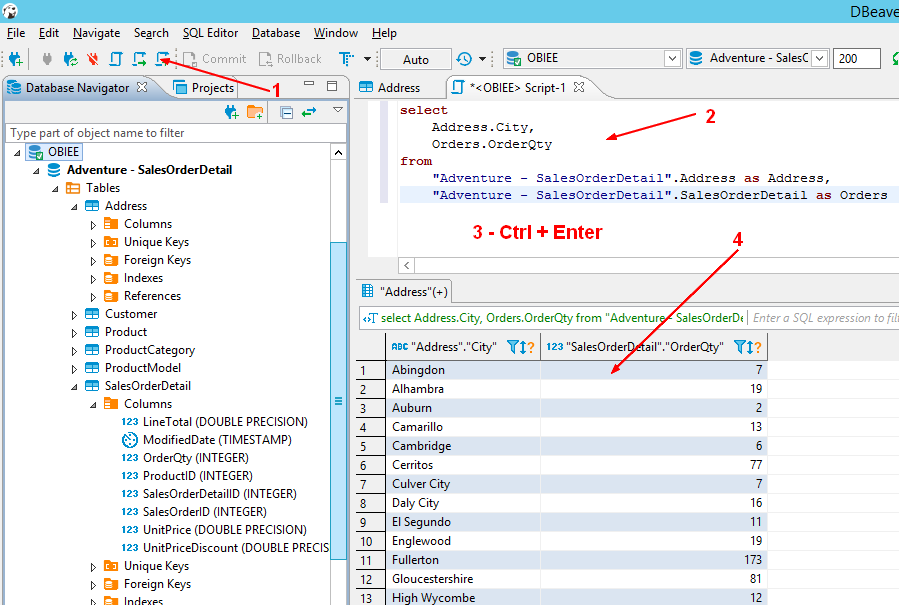The height and width of the screenshot is (605, 899).
Task: Click the New Connection Folder icon
Action: 253,112
